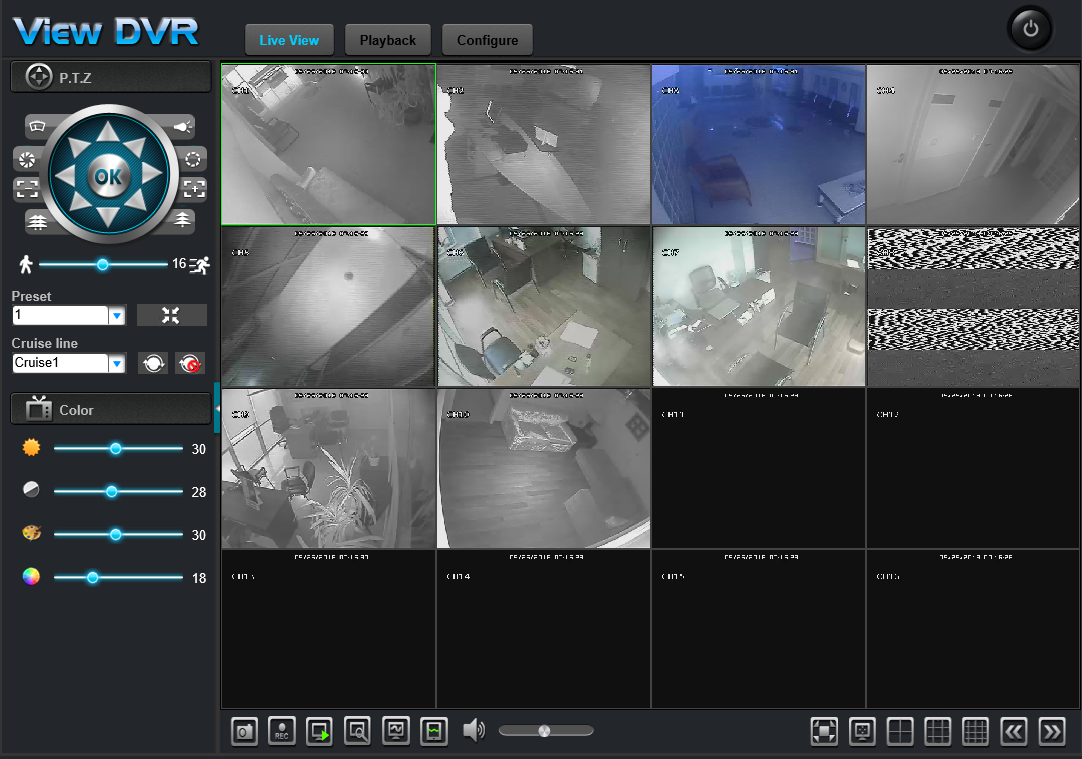Start recording with the REC button

coord(282,731)
